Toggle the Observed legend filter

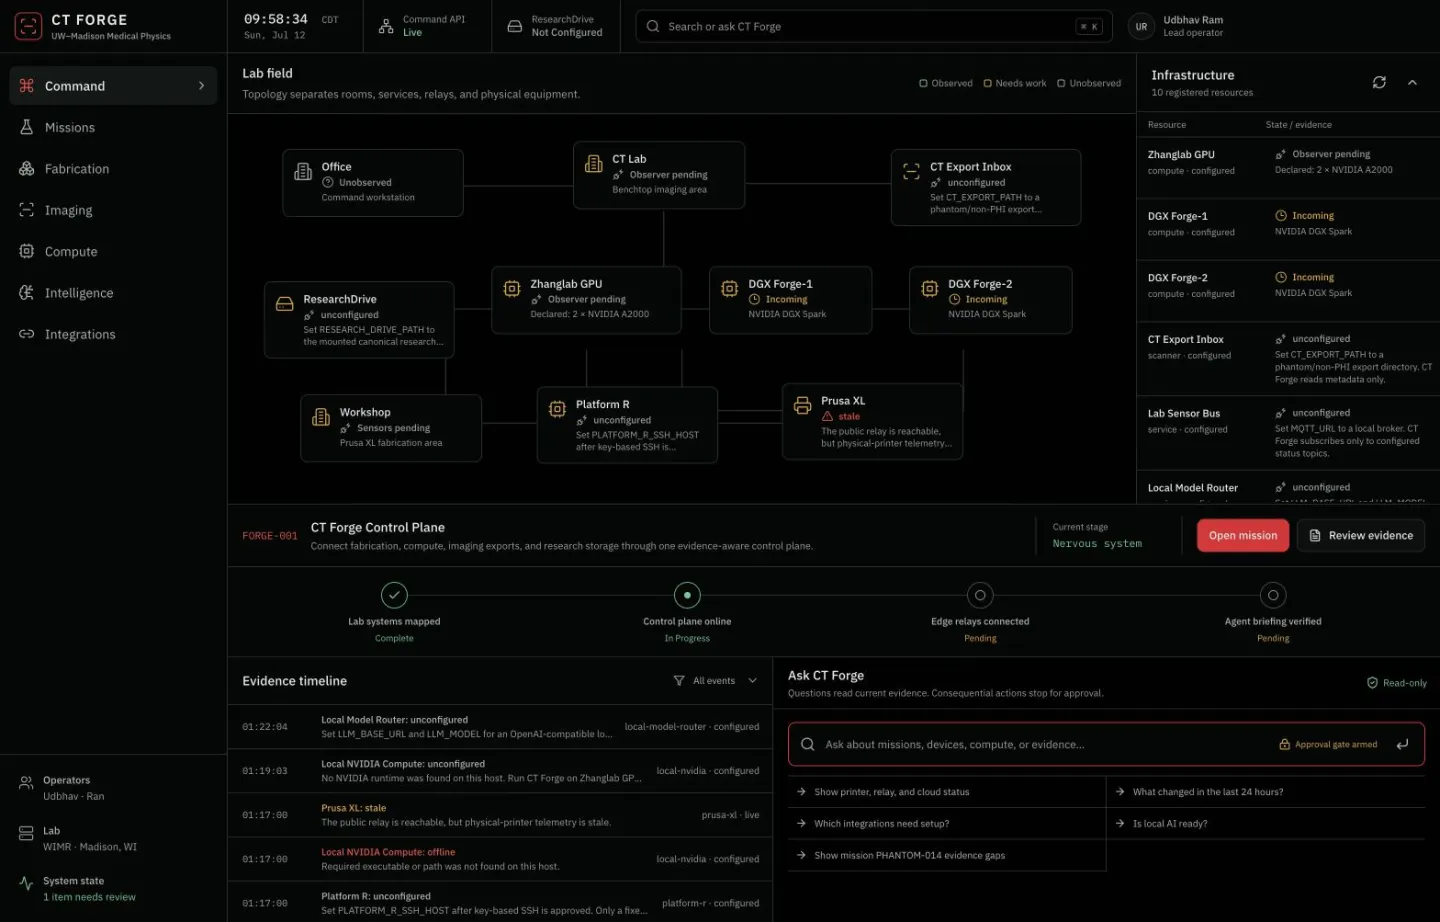click(946, 83)
